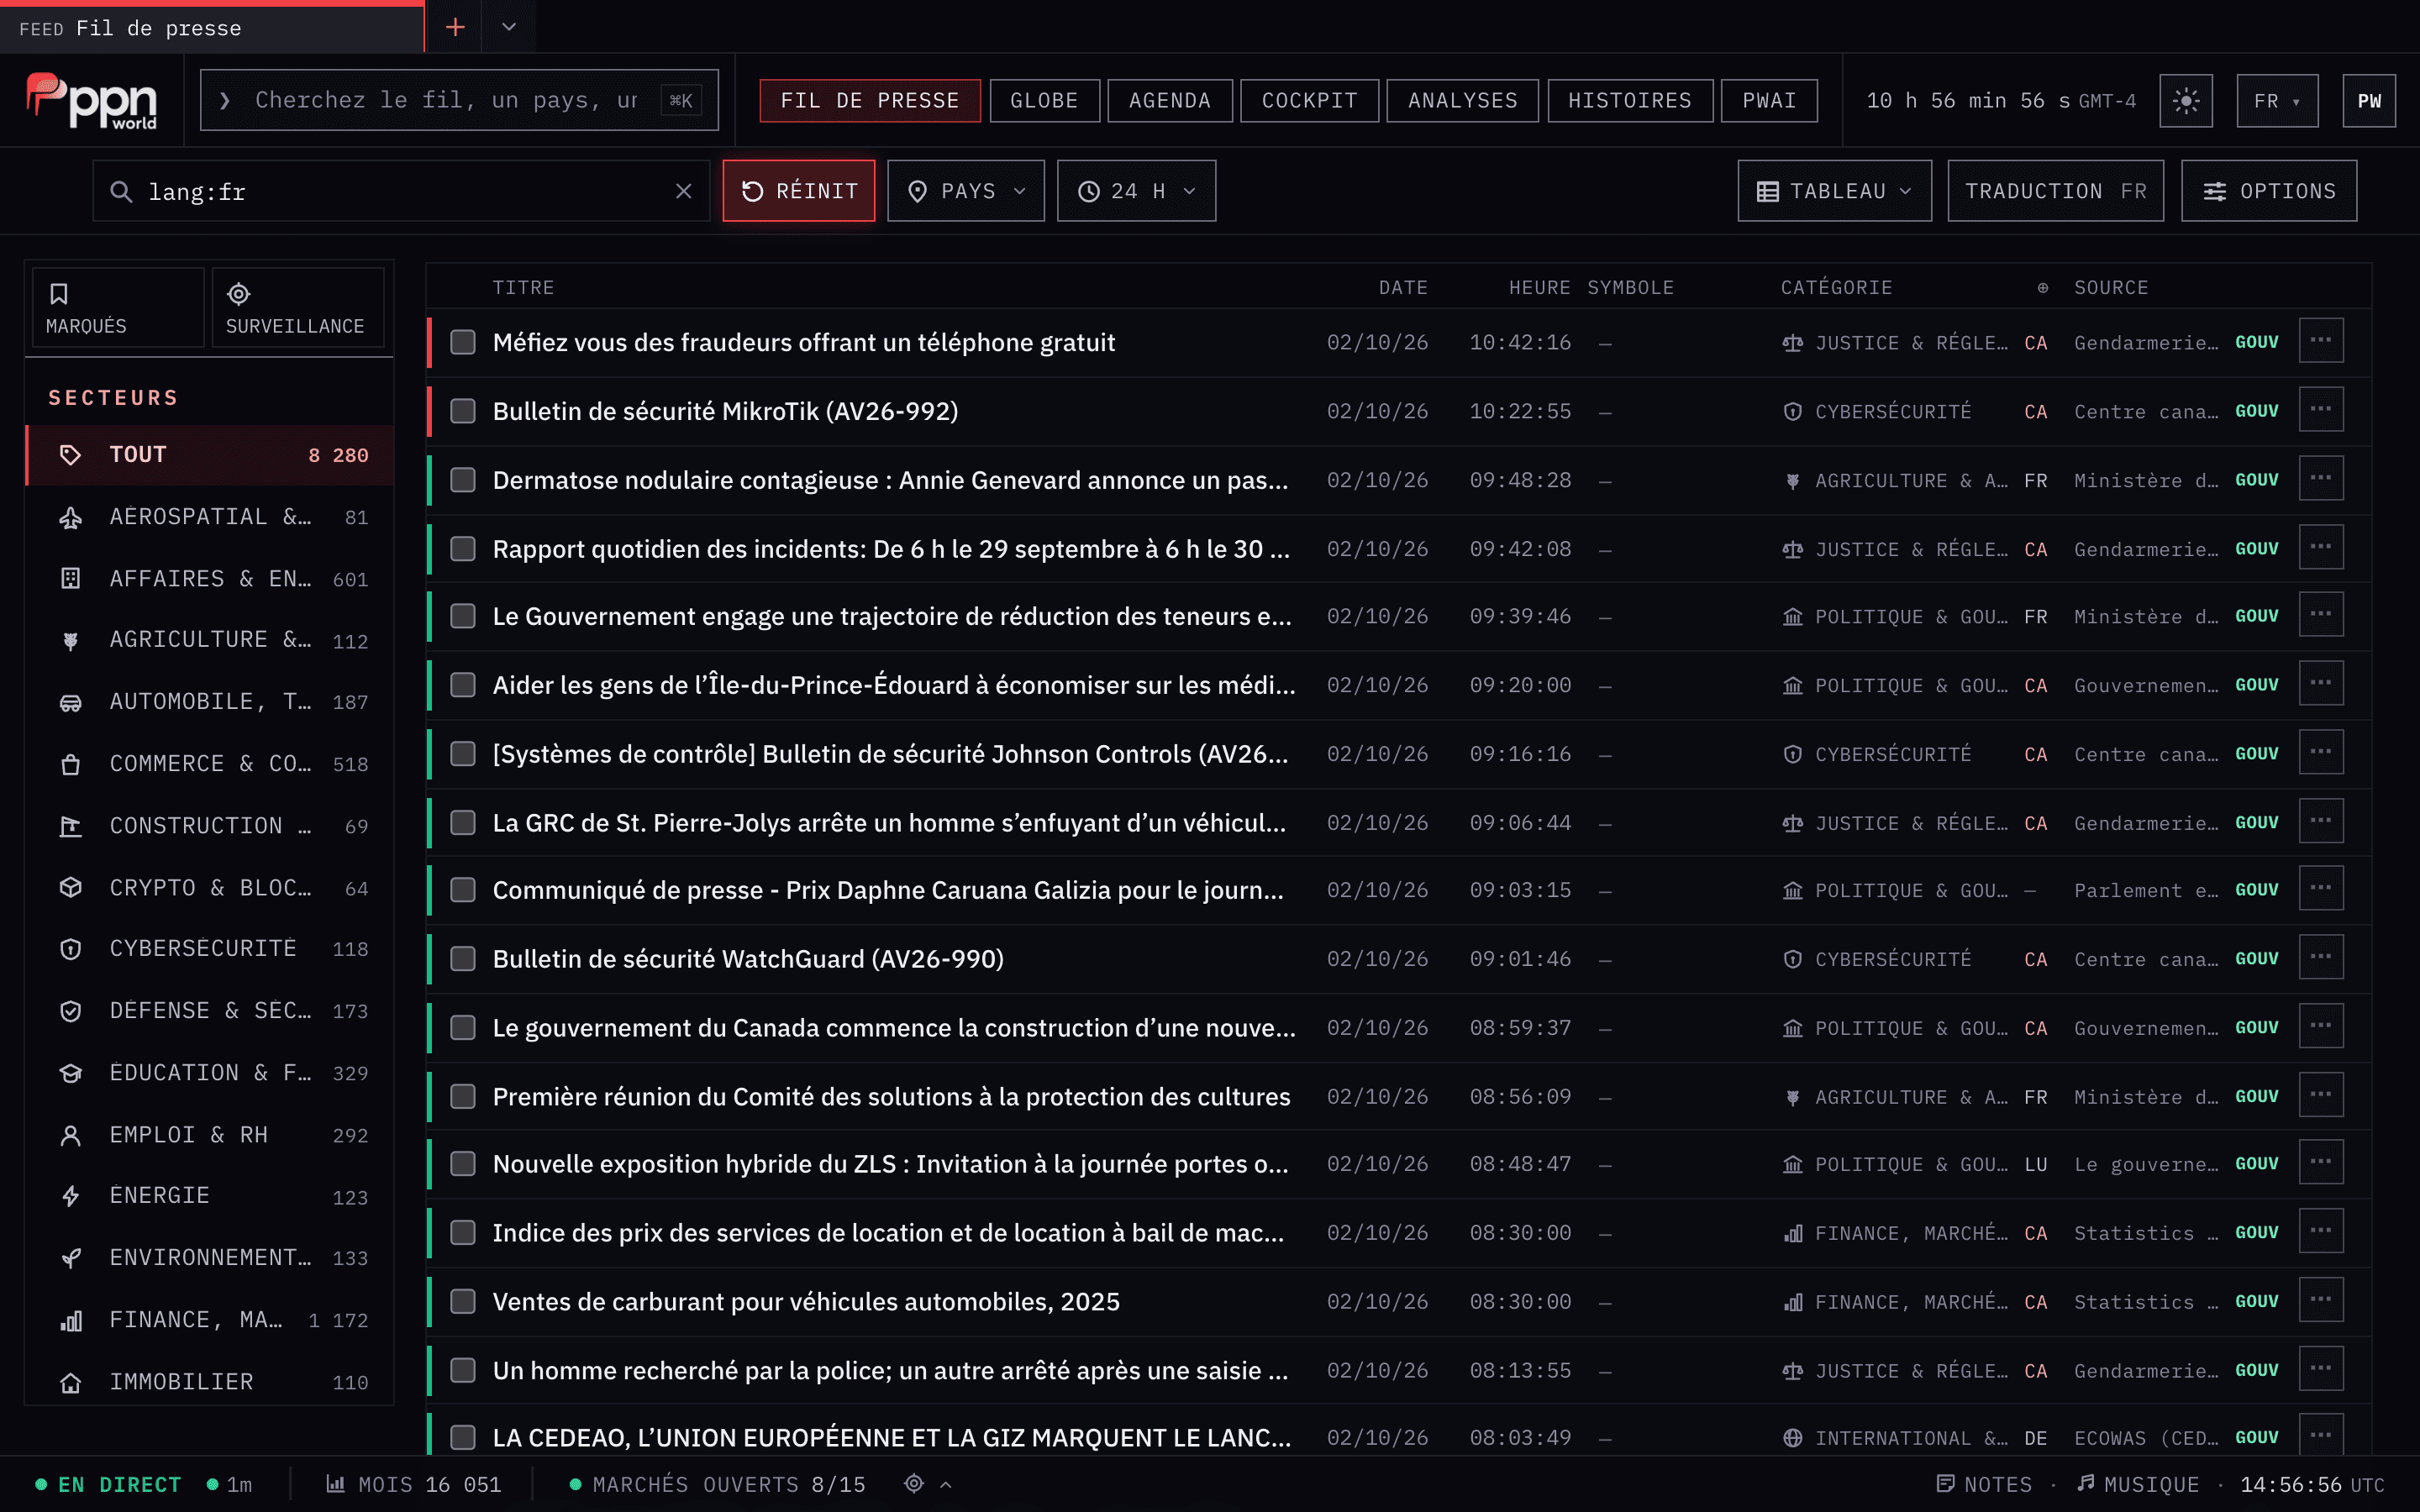Select the Aérospatial sector
This screenshot has height=1512, width=2420.
point(210,517)
